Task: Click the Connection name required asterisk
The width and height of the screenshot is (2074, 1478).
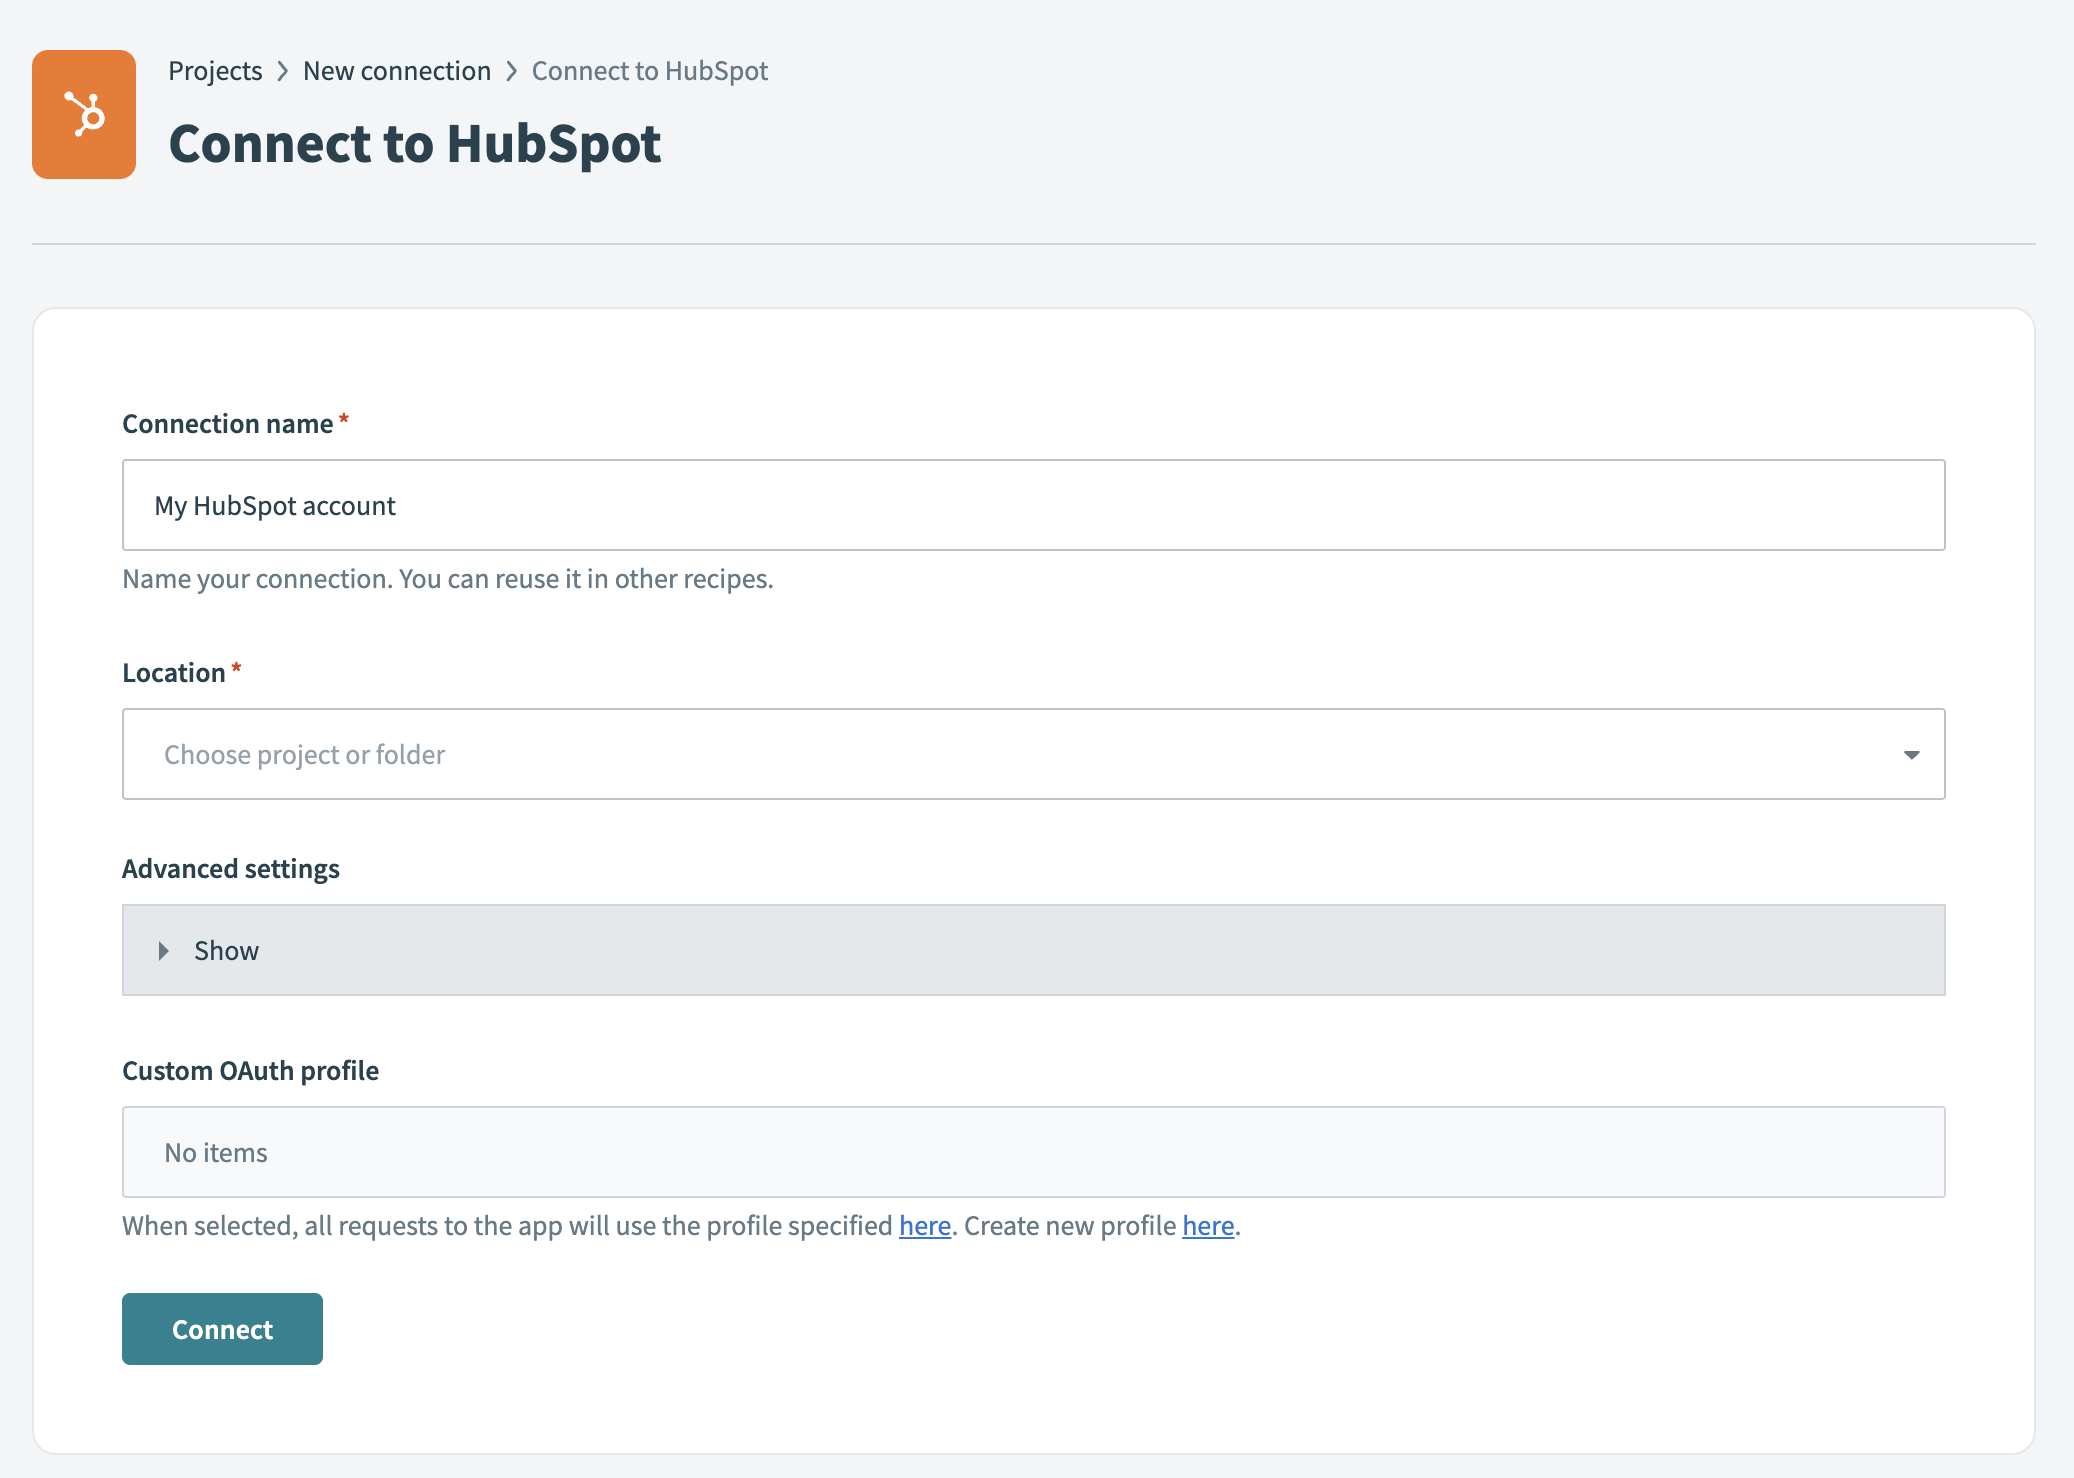Action: (343, 421)
